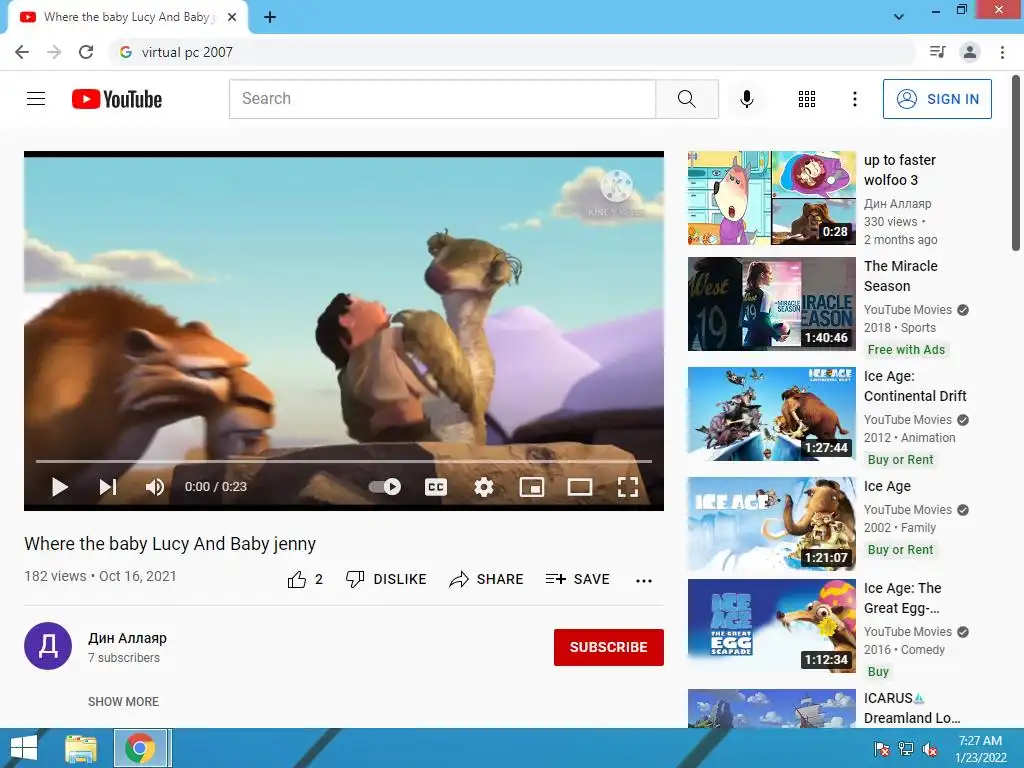This screenshot has height=768, width=1024.
Task: Click the search magnifier button
Action: point(686,99)
